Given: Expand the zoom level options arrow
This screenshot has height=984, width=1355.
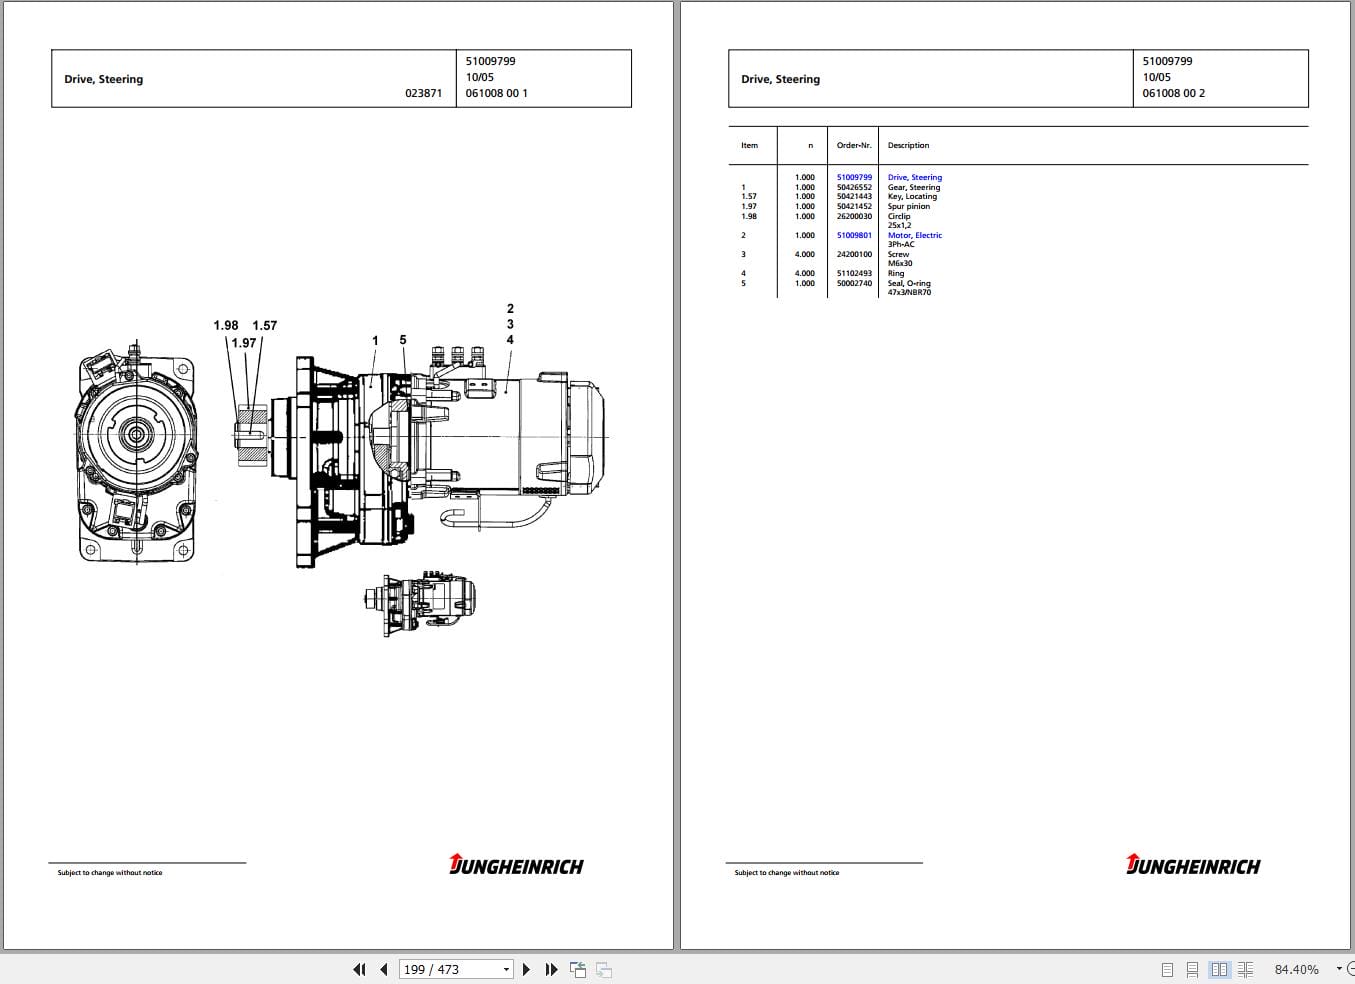Looking at the screenshot, I should pyautogui.click(x=1339, y=969).
